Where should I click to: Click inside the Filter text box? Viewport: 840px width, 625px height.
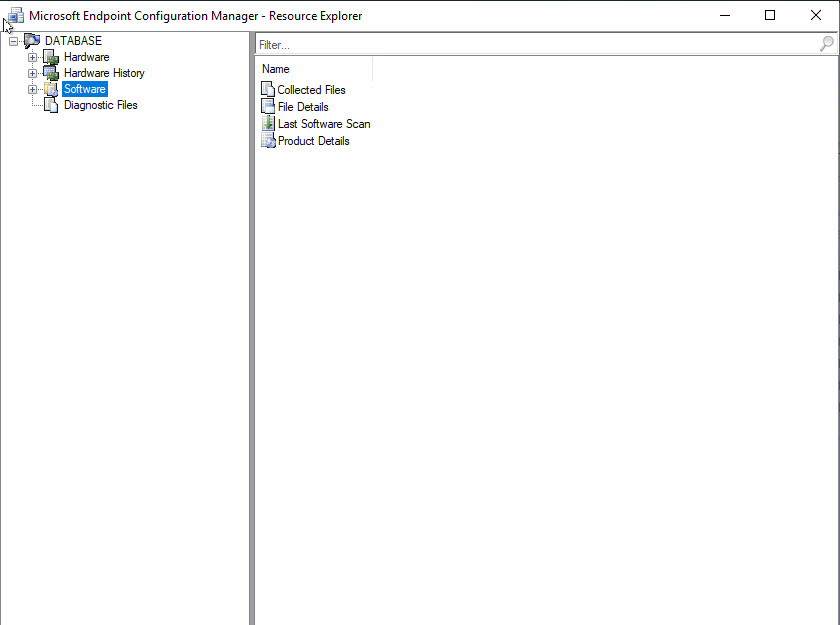point(530,45)
